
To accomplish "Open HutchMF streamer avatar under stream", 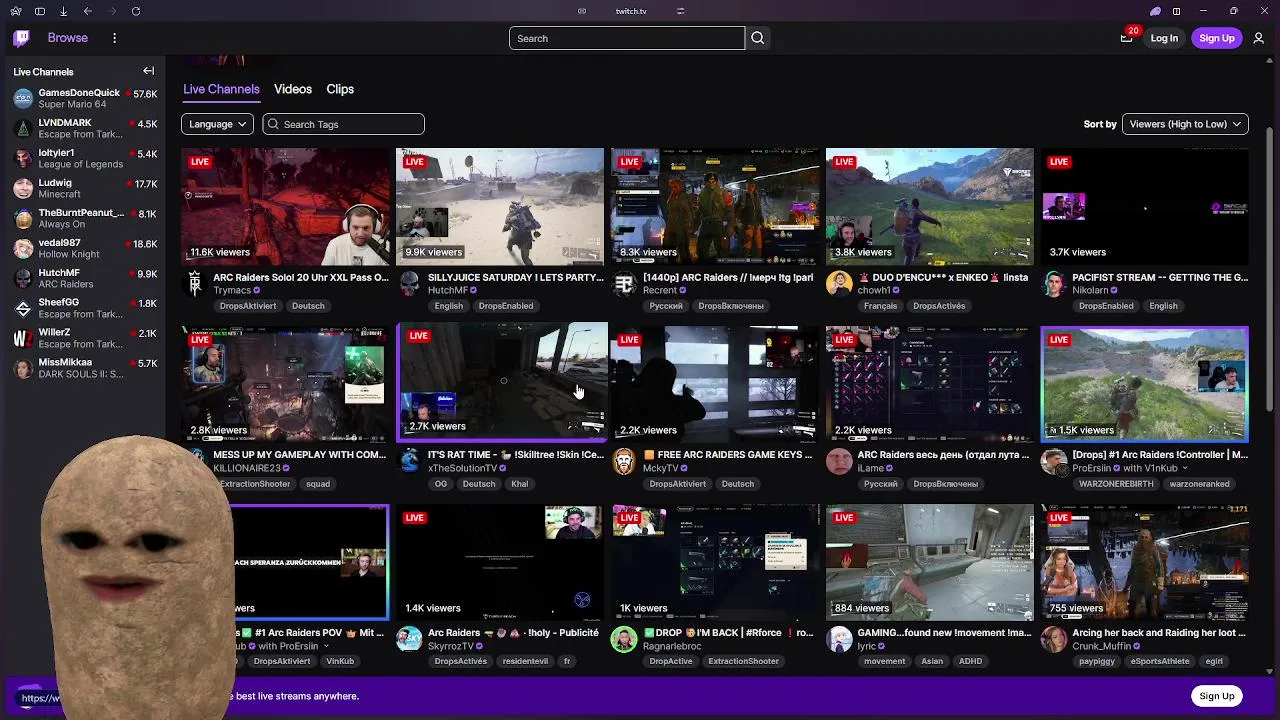I will pyautogui.click(x=409, y=284).
